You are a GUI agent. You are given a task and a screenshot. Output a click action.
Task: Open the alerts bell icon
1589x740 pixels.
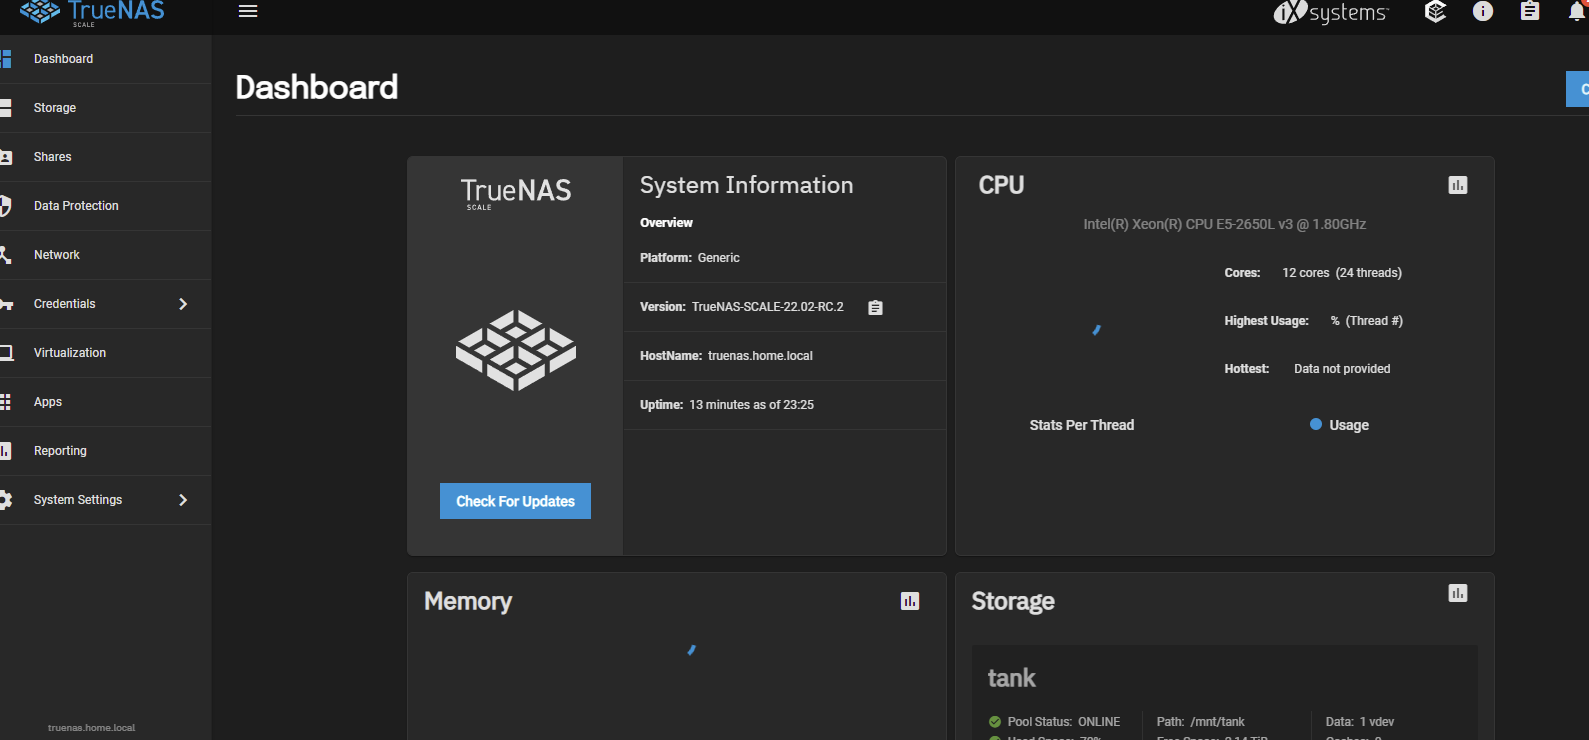pyautogui.click(x=1578, y=11)
